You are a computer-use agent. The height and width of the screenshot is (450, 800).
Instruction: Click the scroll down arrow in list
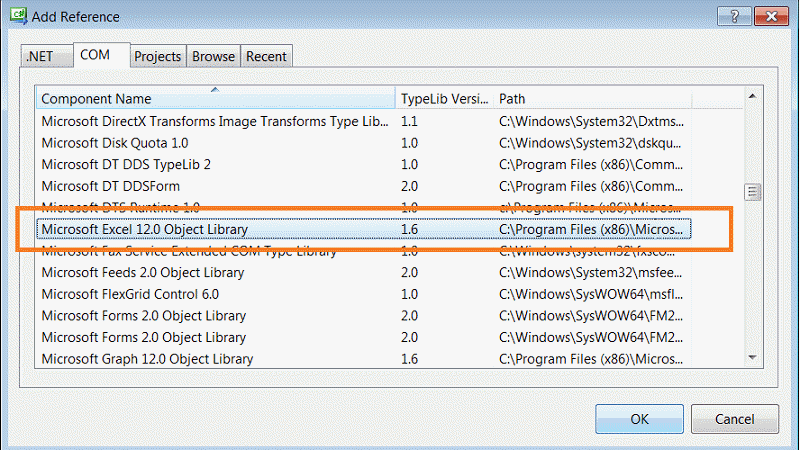[x=752, y=358]
